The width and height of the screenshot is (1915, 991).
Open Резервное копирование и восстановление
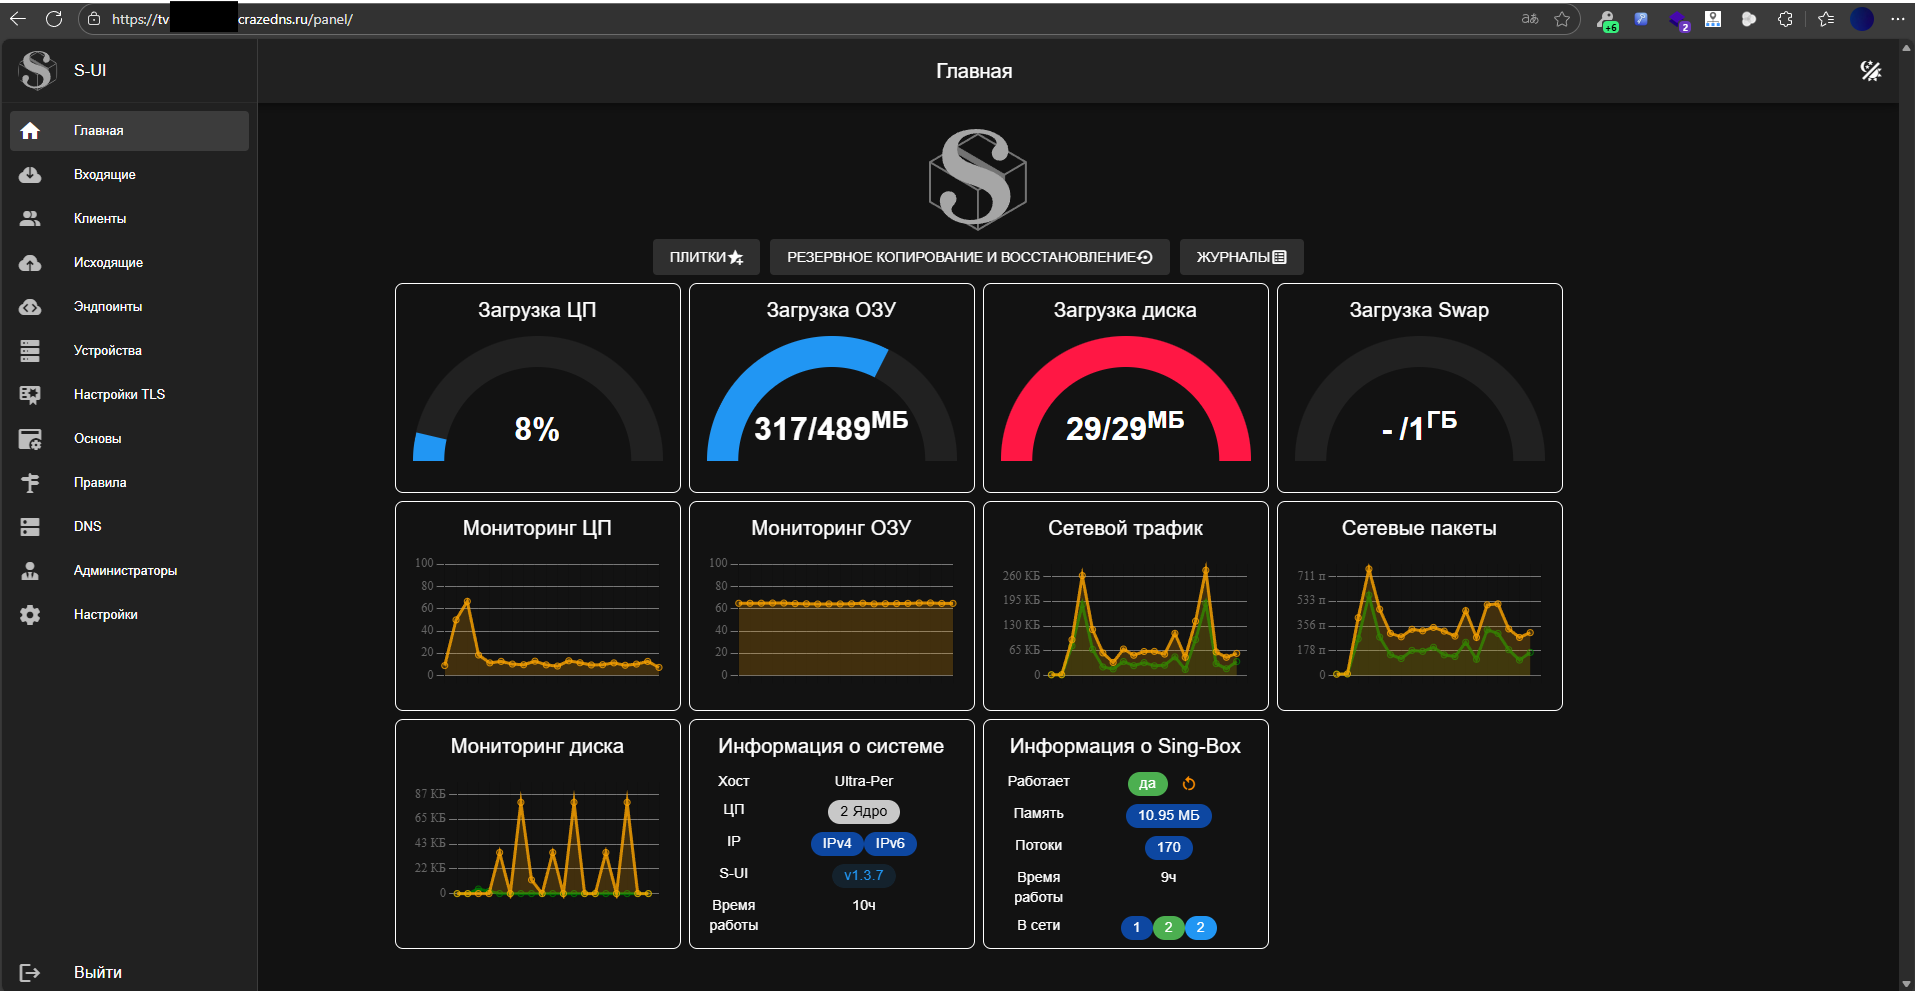tap(969, 257)
